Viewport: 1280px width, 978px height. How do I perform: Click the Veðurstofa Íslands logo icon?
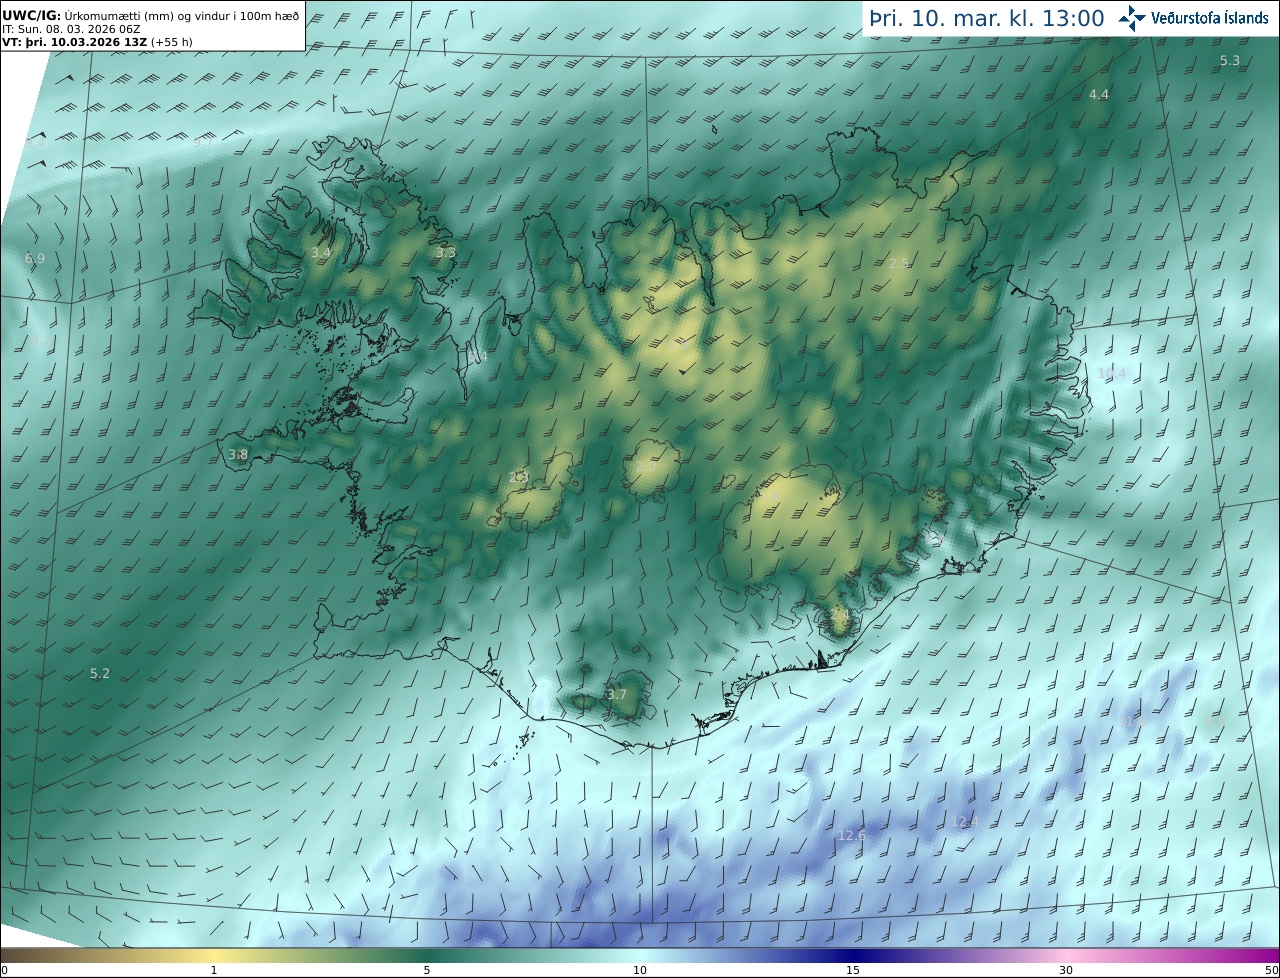pyautogui.click(x=1132, y=18)
